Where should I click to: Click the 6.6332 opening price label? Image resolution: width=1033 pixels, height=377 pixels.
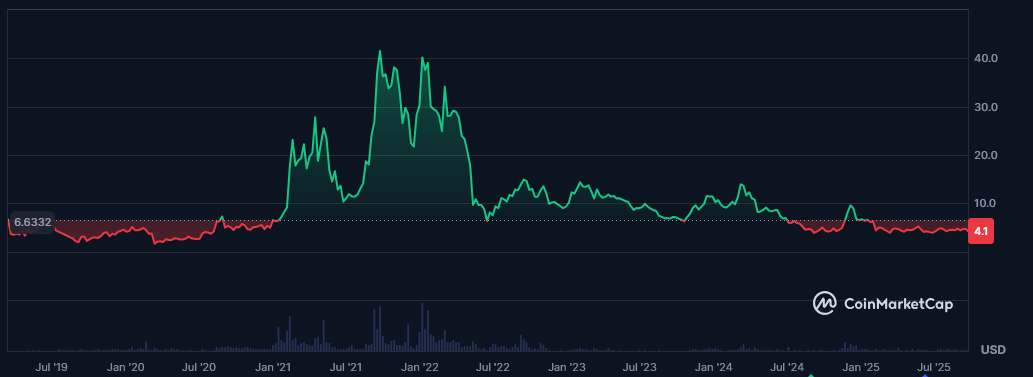(32, 222)
